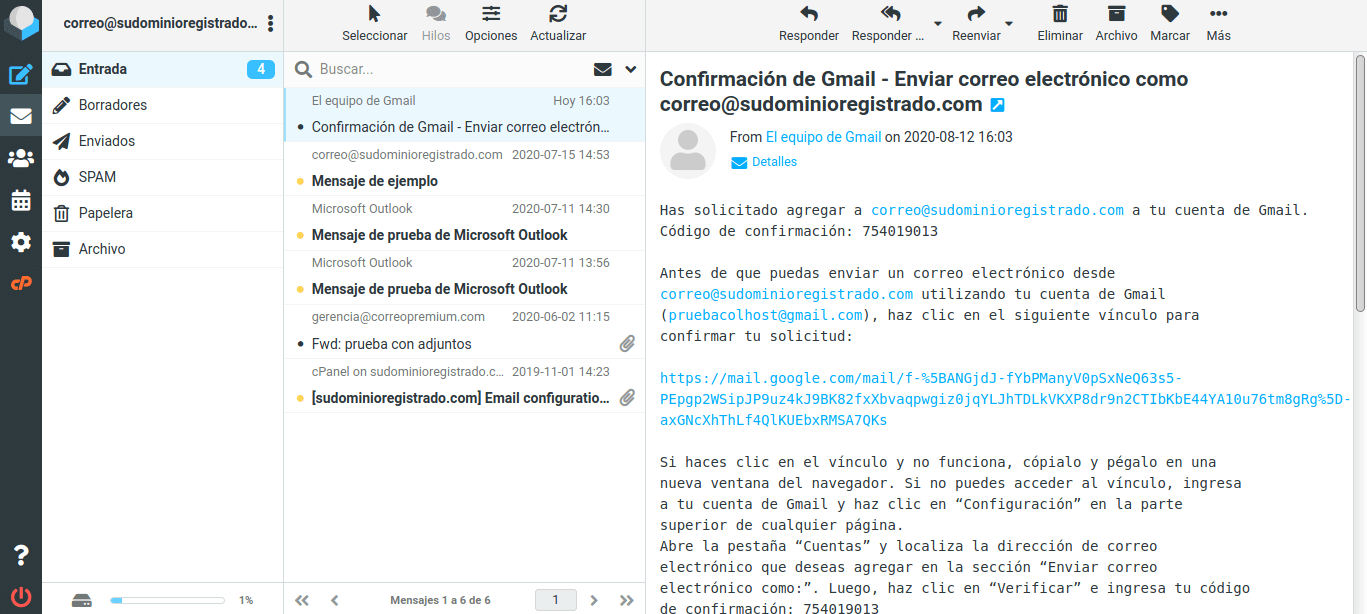Click the Marcar tag button
Image resolution: width=1367 pixels, height=614 pixels.
point(1170,24)
